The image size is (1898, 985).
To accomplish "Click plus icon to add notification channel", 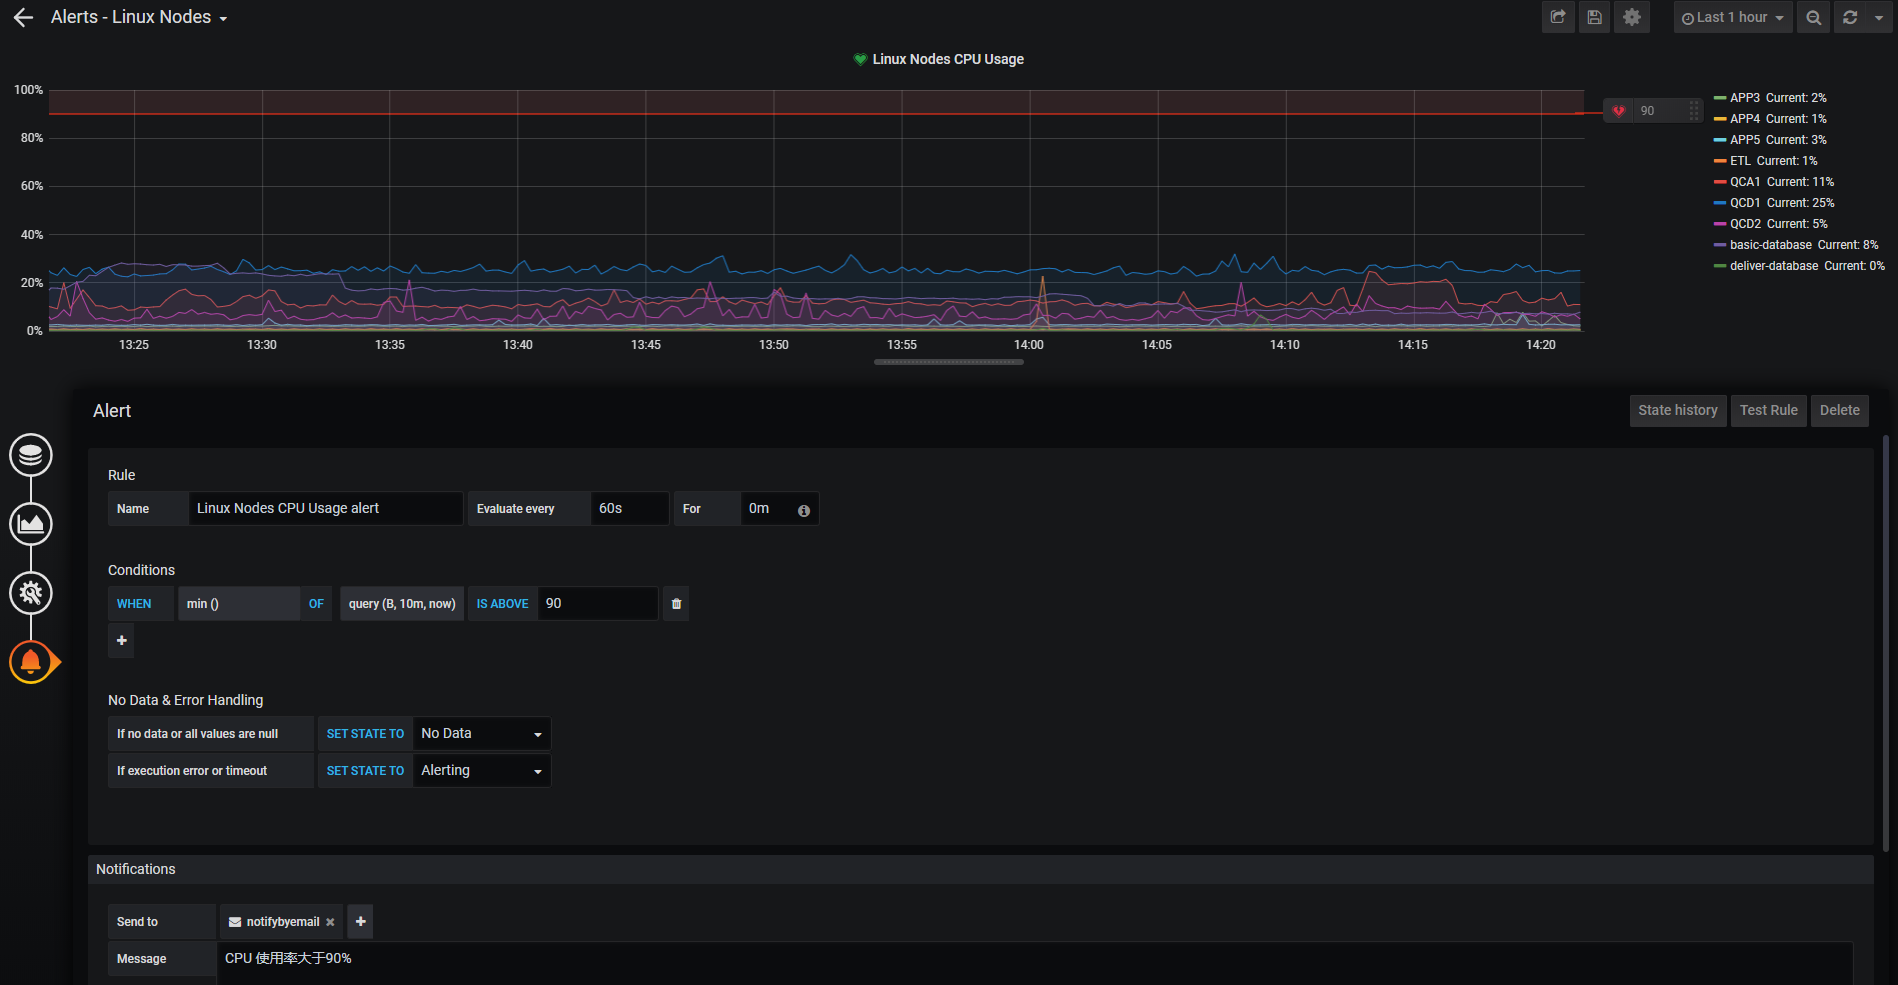I will tap(360, 922).
